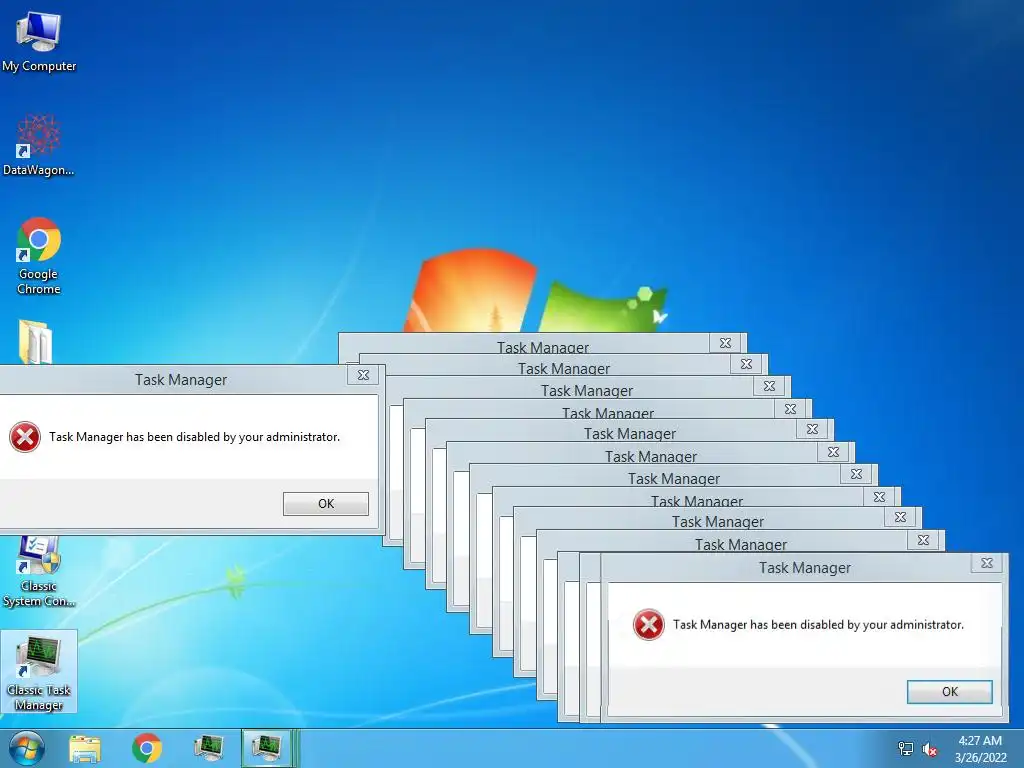
Task: Open the My Computer desktop icon
Action: (x=39, y=41)
